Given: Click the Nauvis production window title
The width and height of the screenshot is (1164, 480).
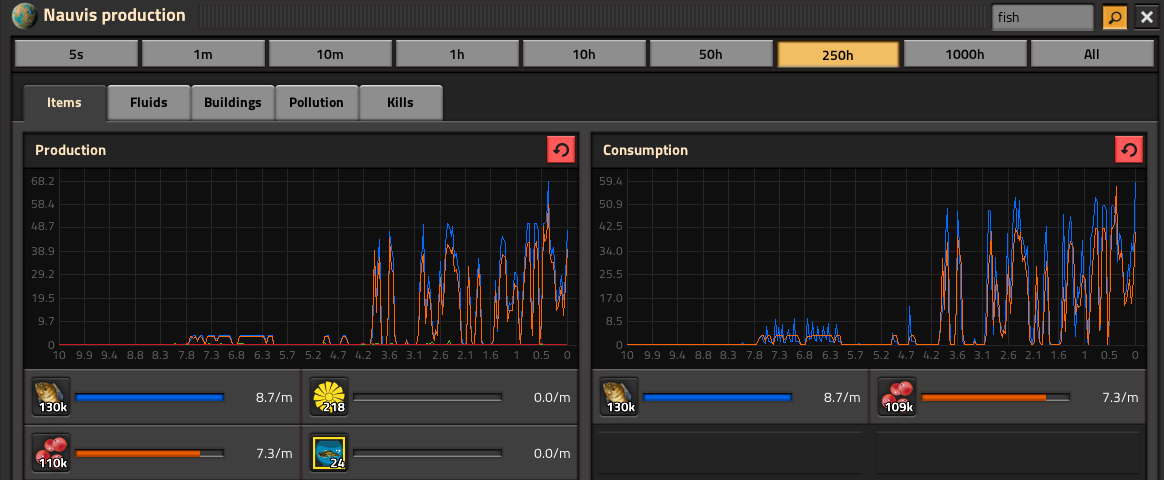Looking at the screenshot, I should coord(114,15).
